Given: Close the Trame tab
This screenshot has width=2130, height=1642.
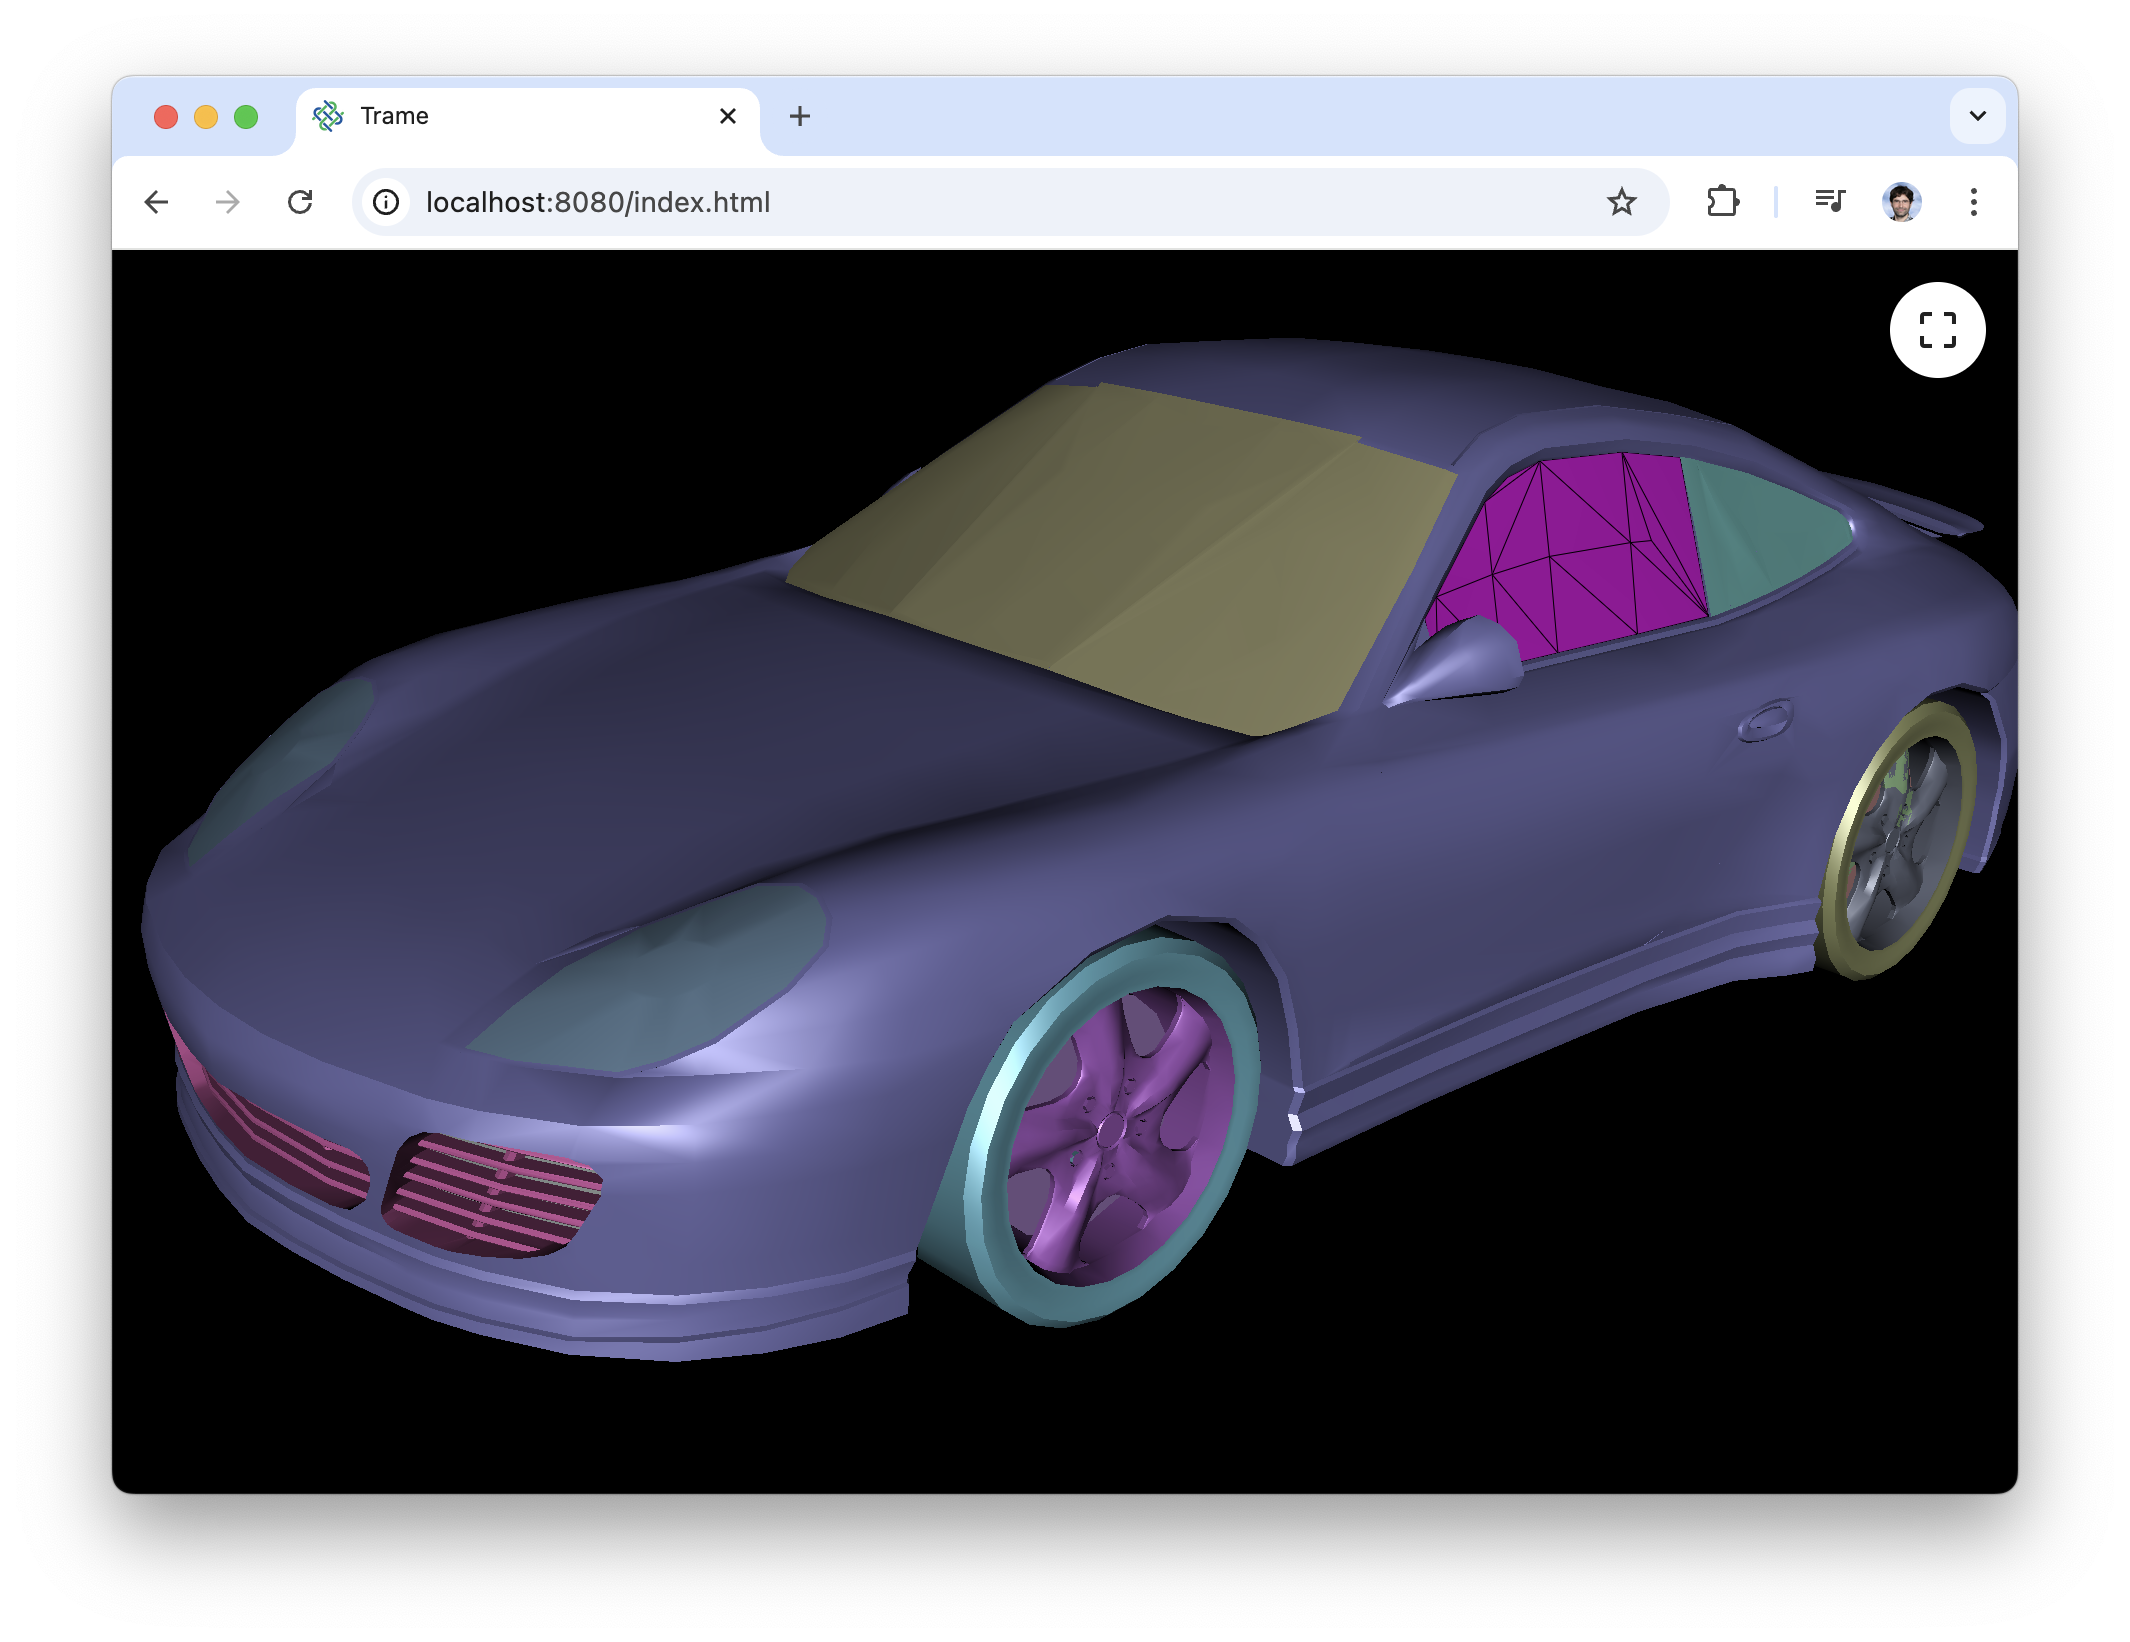Looking at the screenshot, I should point(728,116).
